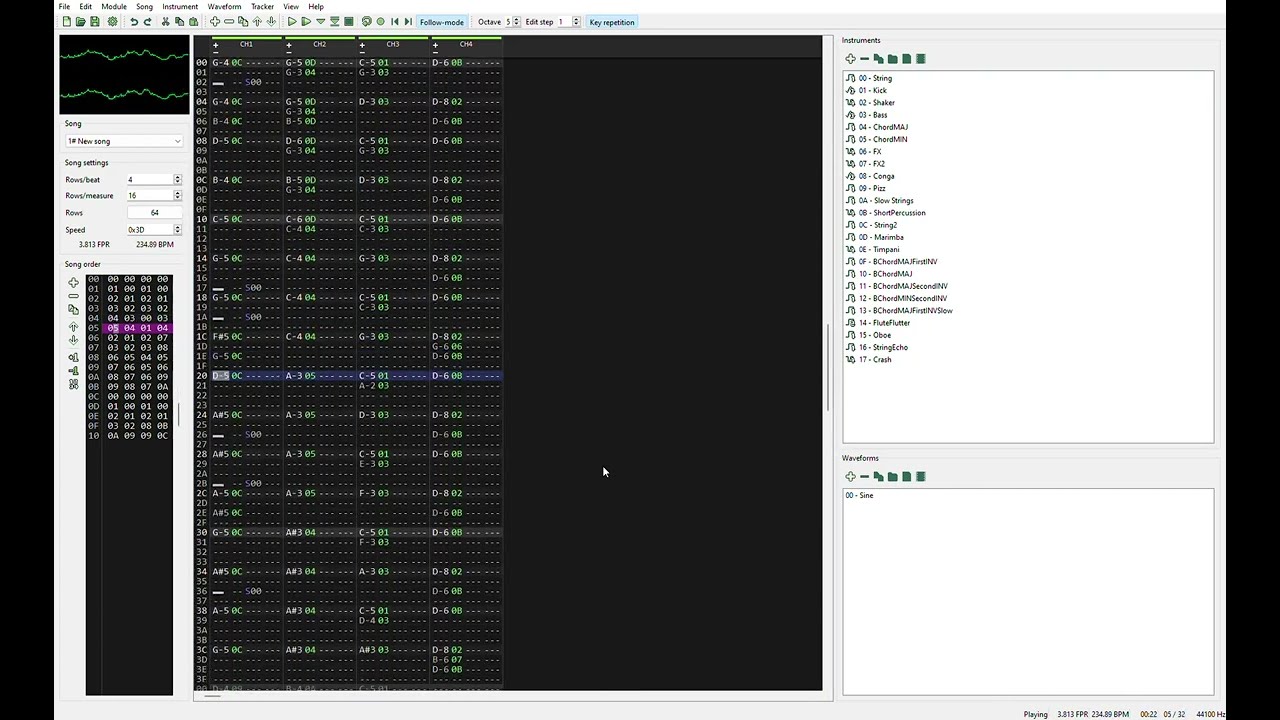
Task: Adjust the Speed spinner
Action: (x=177, y=230)
